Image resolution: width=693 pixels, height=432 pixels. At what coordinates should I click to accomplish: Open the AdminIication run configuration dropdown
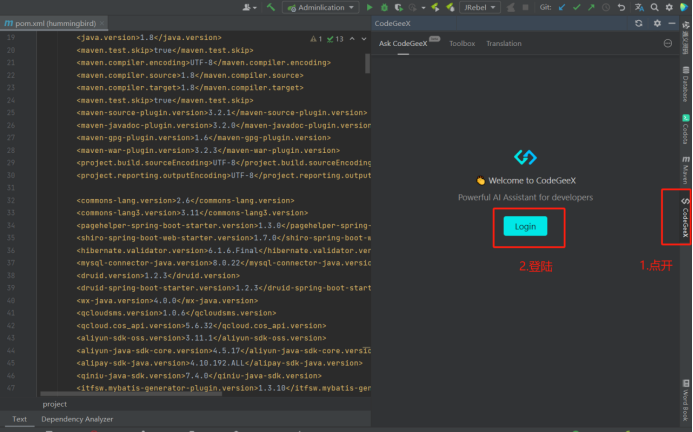pos(321,7)
